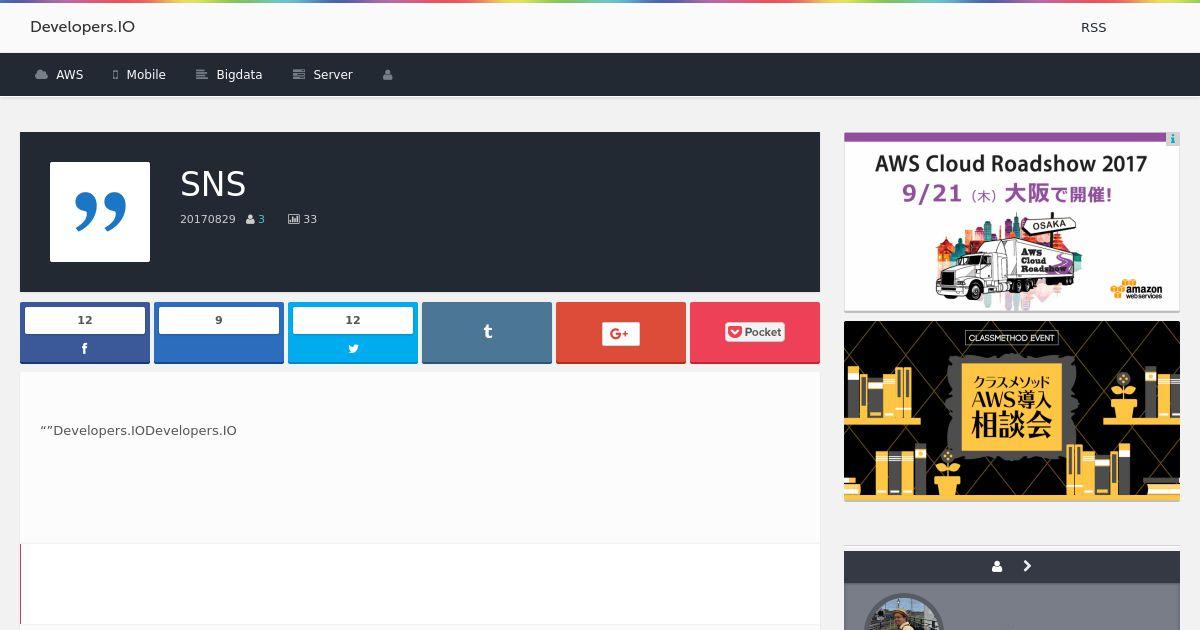Click the author avatar photo in sidebar
This screenshot has width=1200, height=630.
pyautogui.click(x=904, y=612)
